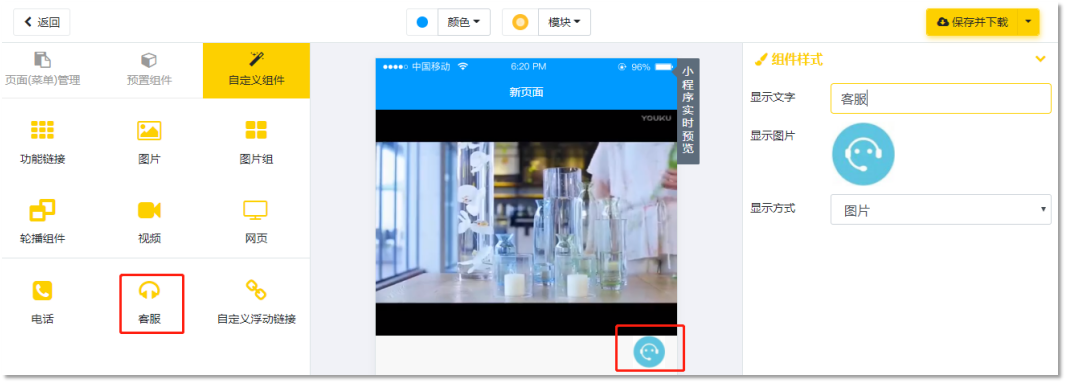Insert the 视频 video component
This screenshot has height=382, width=1065.
pyautogui.click(x=149, y=222)
